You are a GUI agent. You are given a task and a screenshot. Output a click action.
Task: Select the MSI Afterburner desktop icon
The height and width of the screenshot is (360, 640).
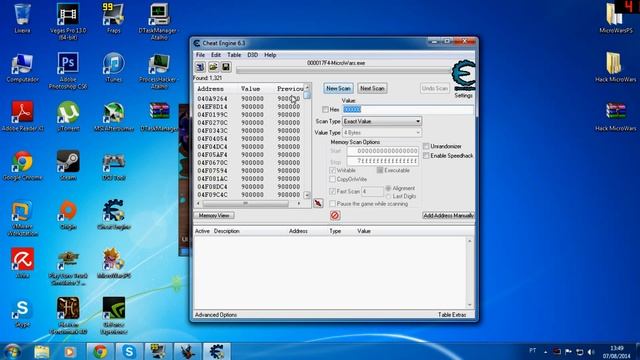coord(113,116)
